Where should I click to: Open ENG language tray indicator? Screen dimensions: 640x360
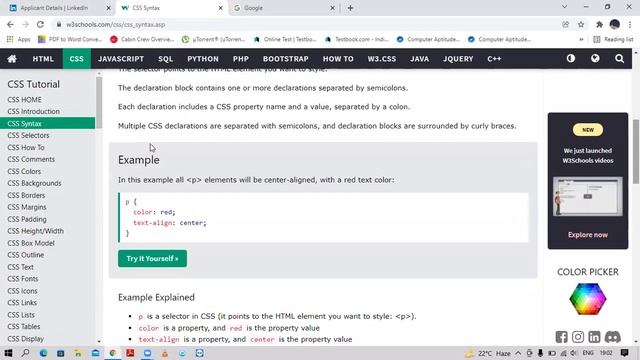tap(588, 353)
